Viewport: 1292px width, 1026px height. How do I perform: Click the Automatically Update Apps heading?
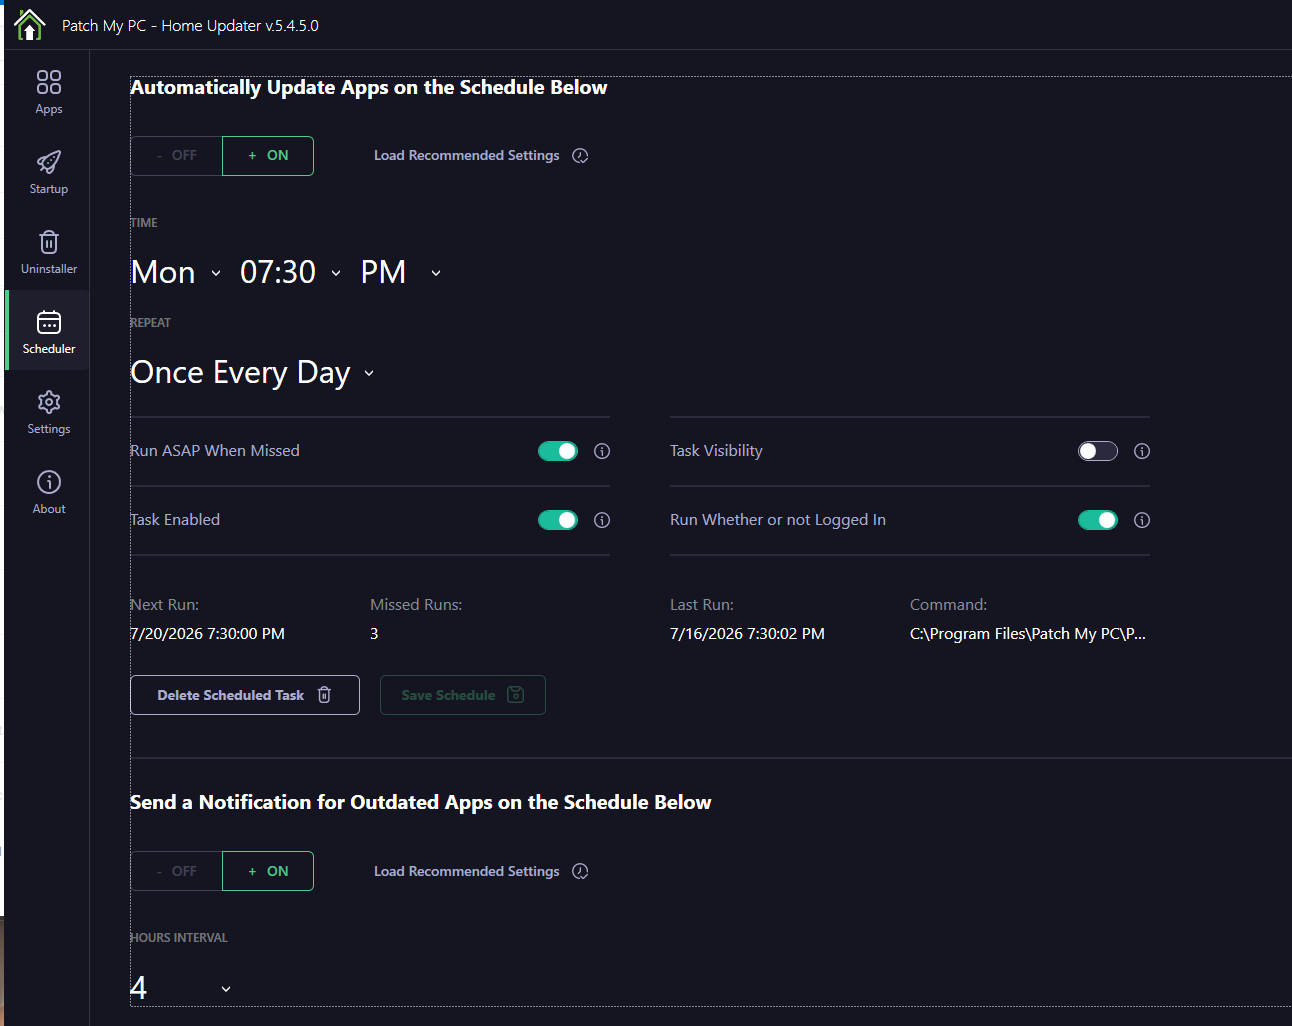coord(369,88)
